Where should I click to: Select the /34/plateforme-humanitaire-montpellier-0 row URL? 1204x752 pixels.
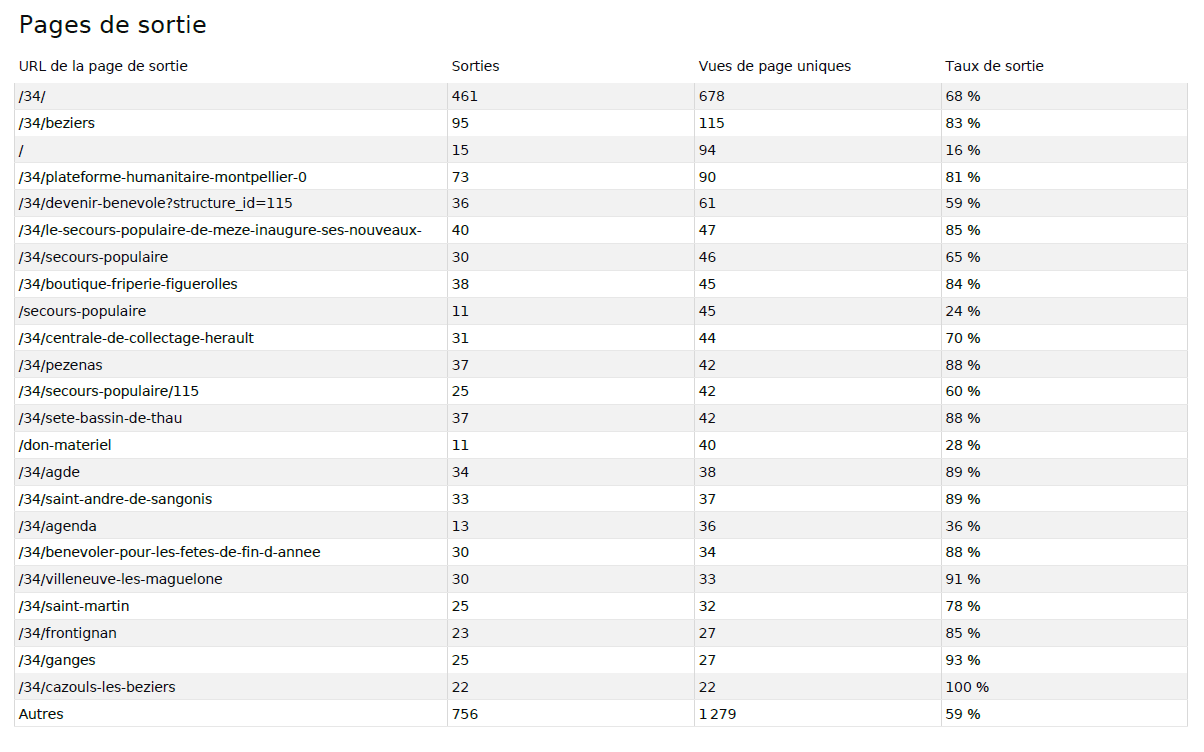point(162,177)
